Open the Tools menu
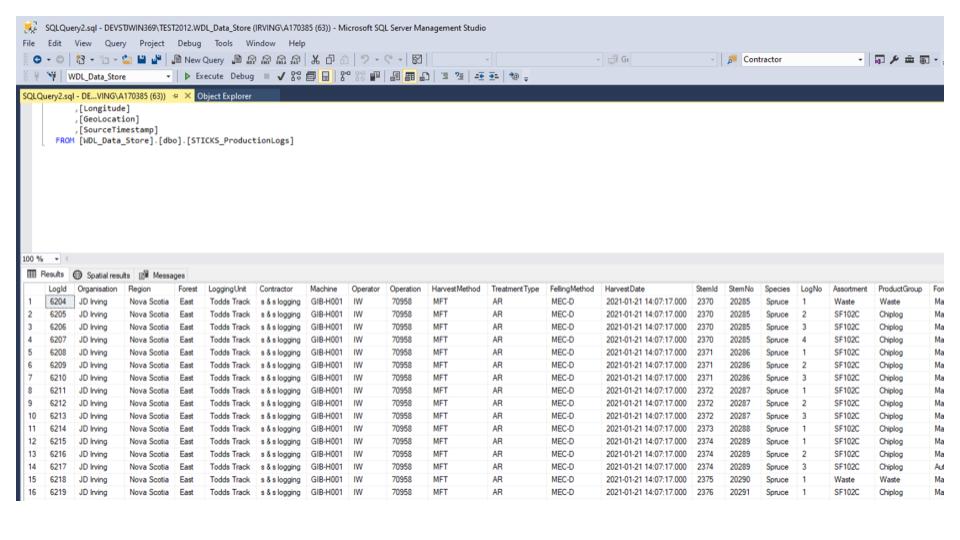 tap(223, 43)
